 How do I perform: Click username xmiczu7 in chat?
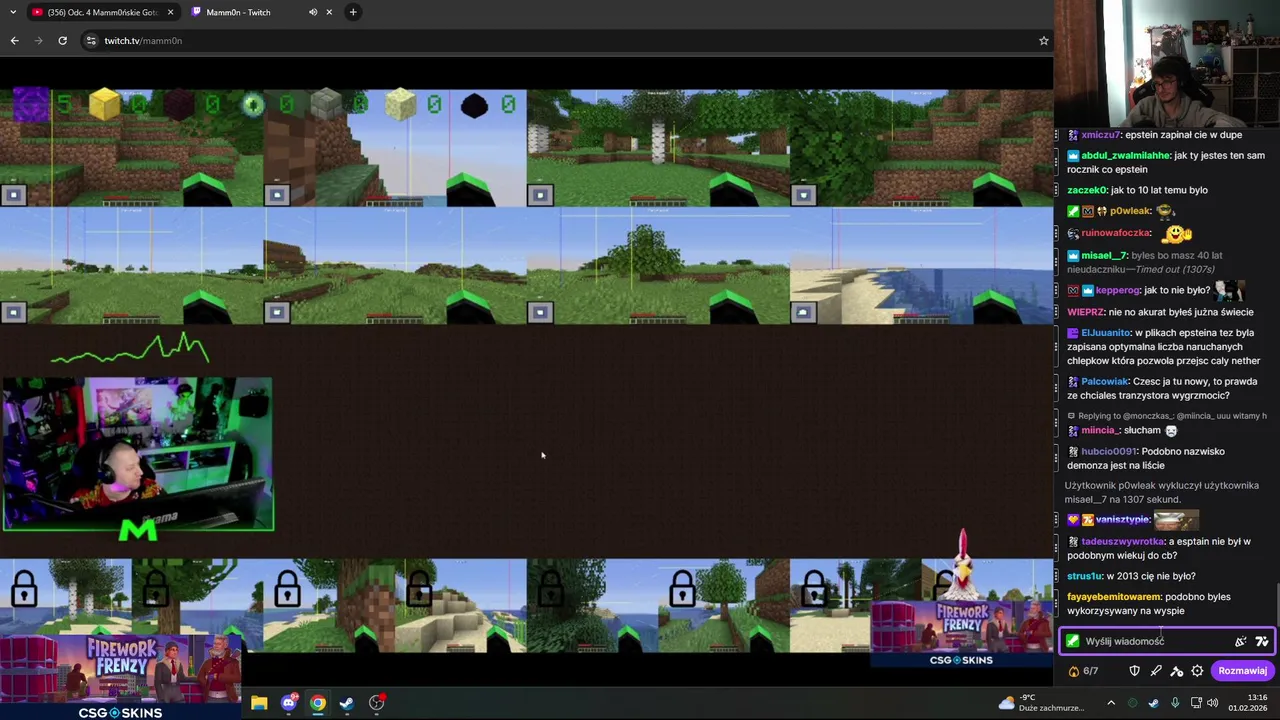click(x=1100, y=135)
